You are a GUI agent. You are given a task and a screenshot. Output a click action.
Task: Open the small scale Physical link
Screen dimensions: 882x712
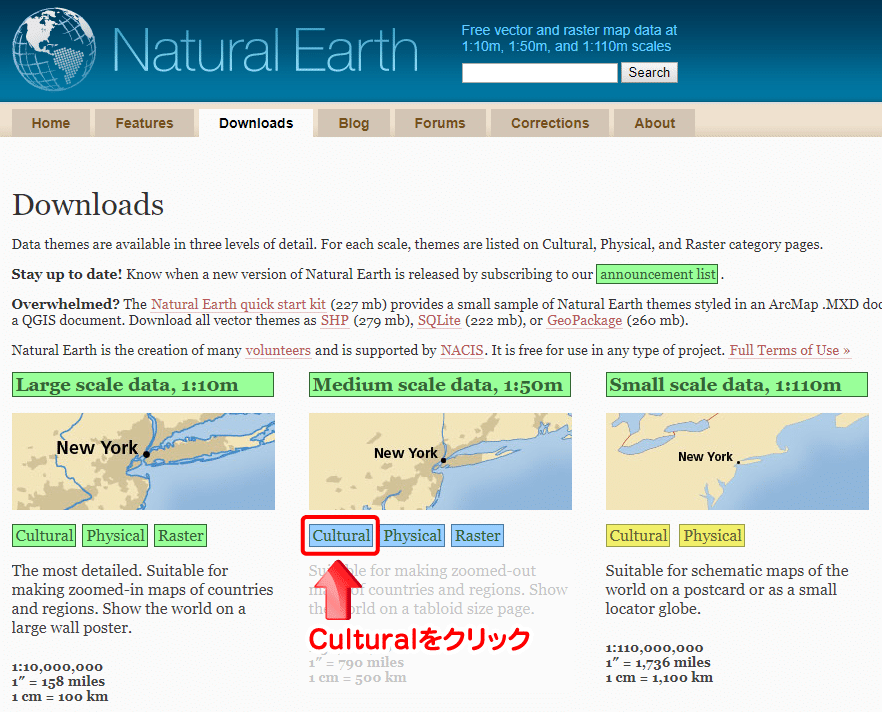[712, 535]
